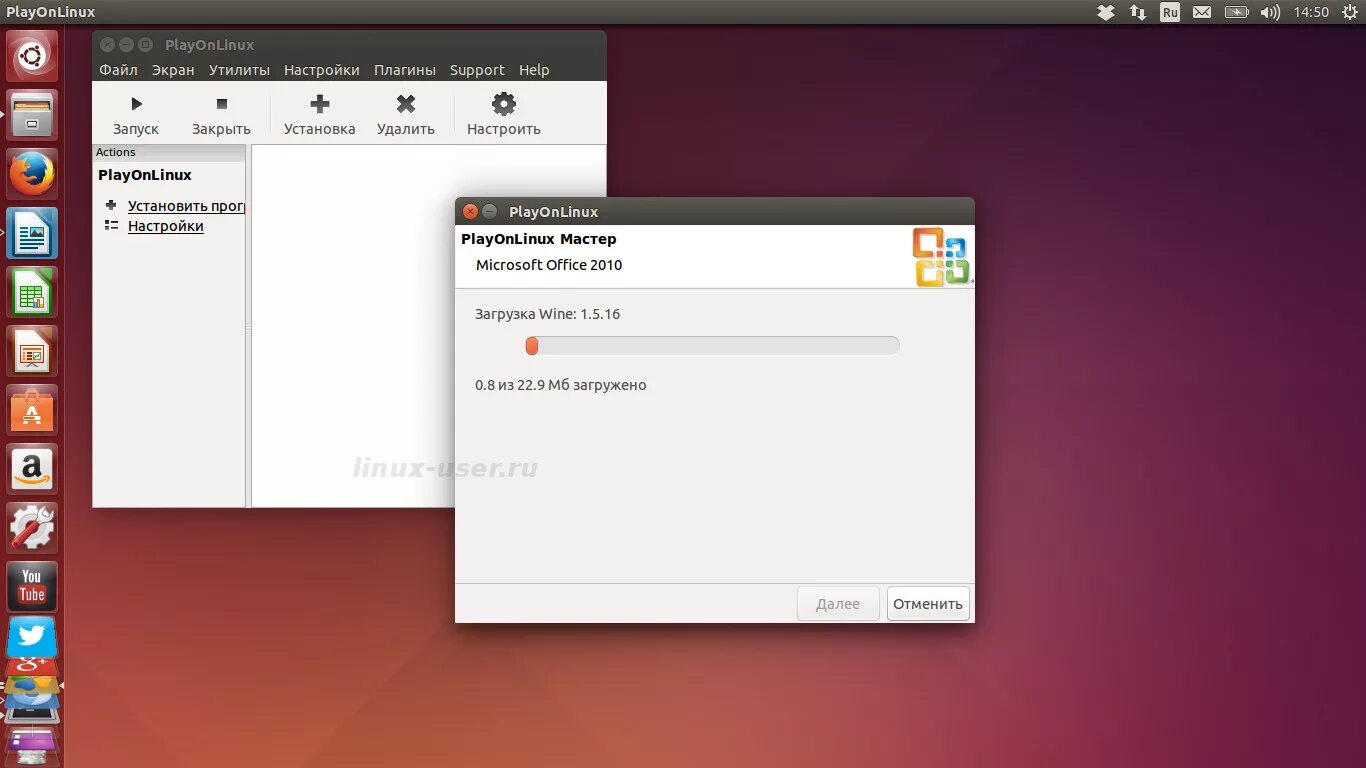Open System Settings wrench-gear dock icon
Image resolution: width=1366 pixels, height=768 pixels.
pyautogui.click(x=32, y=528)
